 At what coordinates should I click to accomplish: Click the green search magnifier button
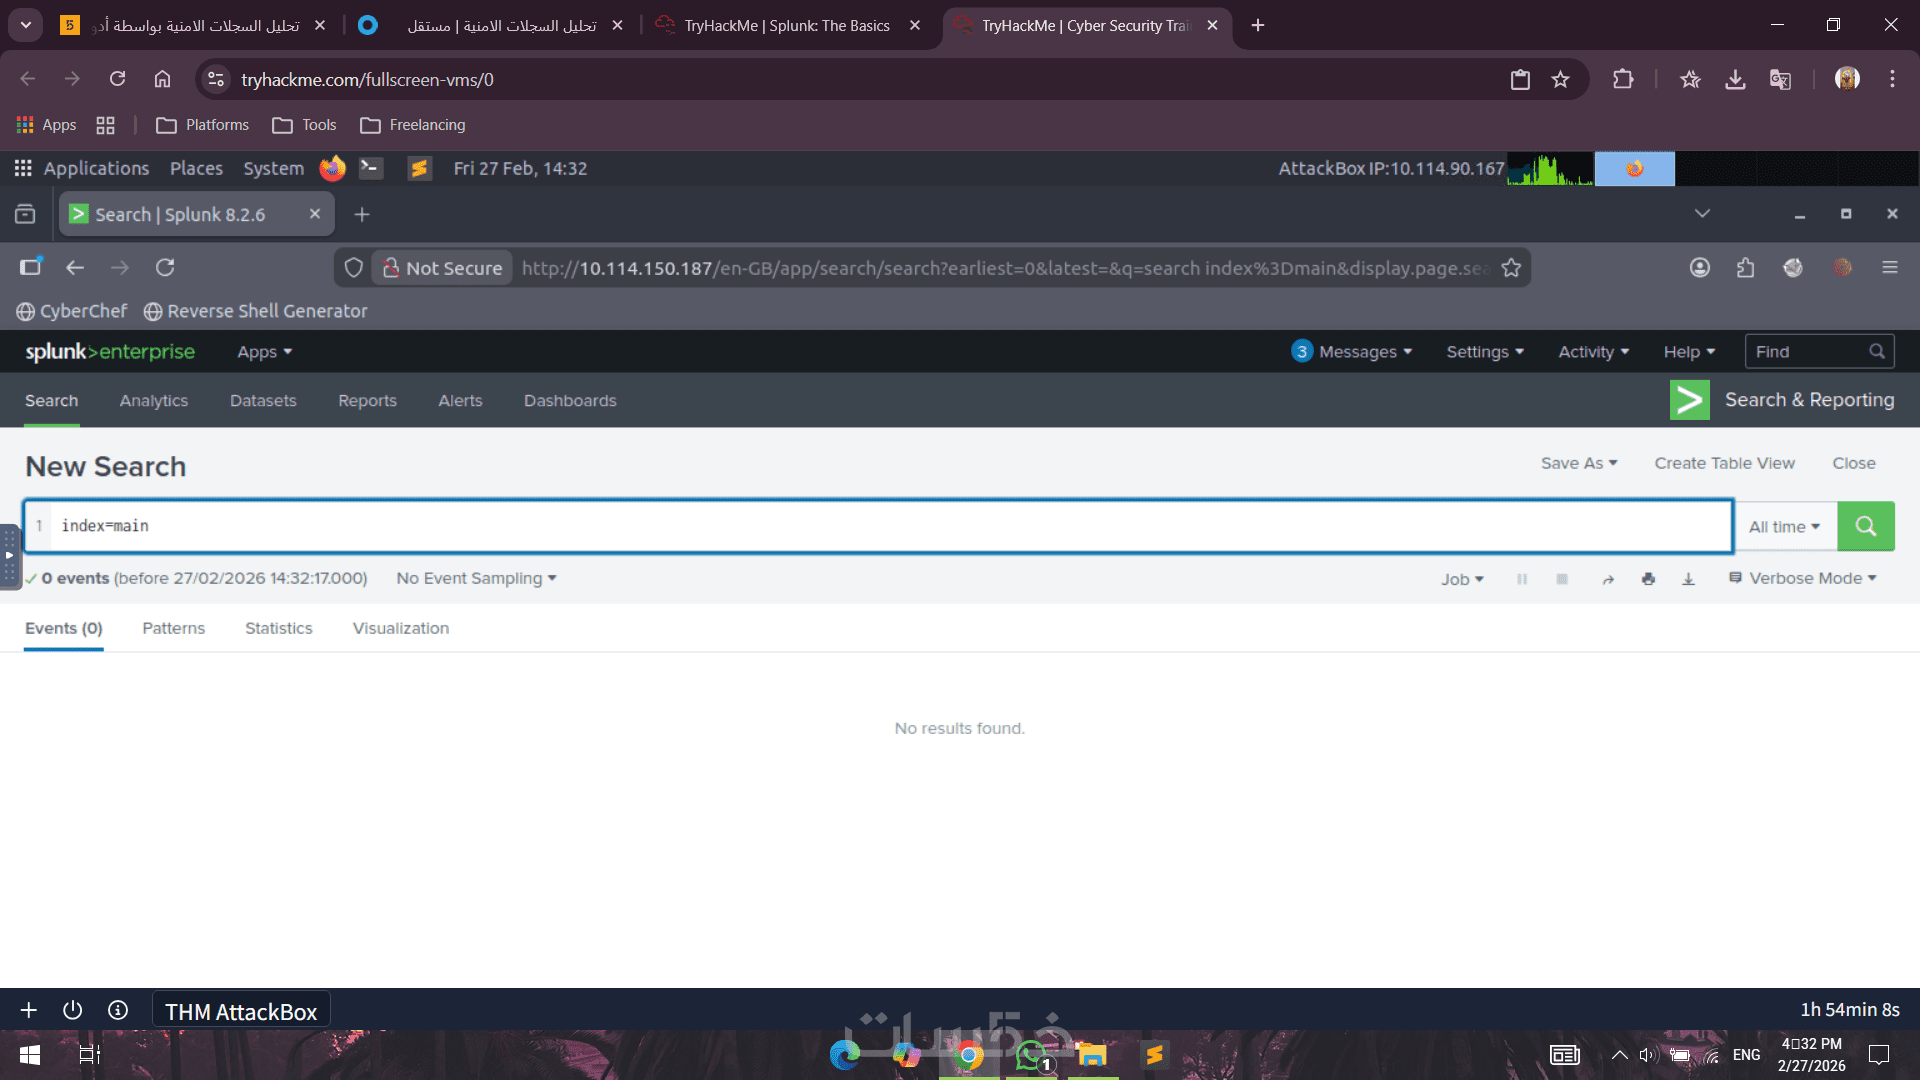coord(1865,526)
